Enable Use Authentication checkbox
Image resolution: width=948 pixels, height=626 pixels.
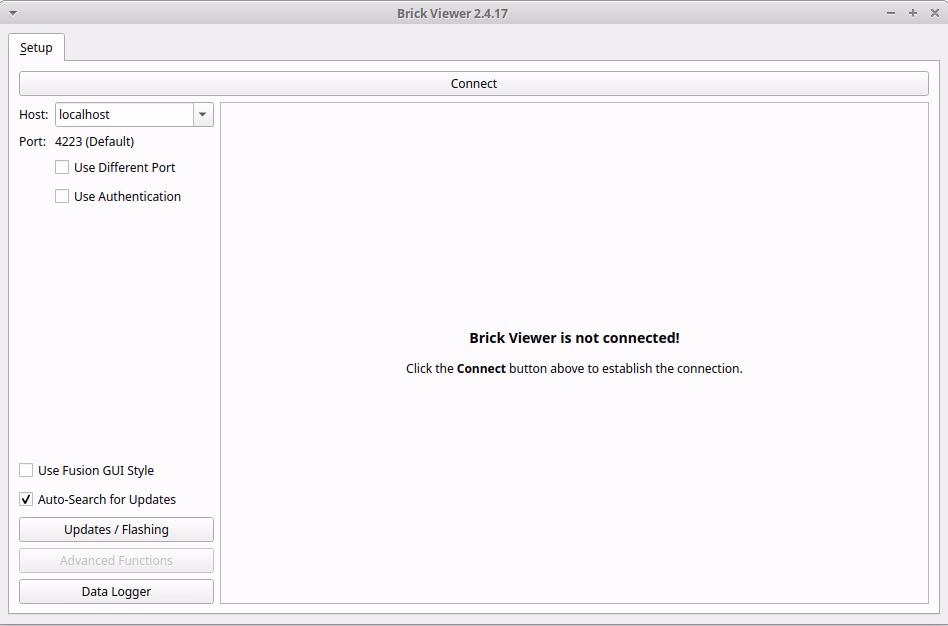[x=62, y=196]
